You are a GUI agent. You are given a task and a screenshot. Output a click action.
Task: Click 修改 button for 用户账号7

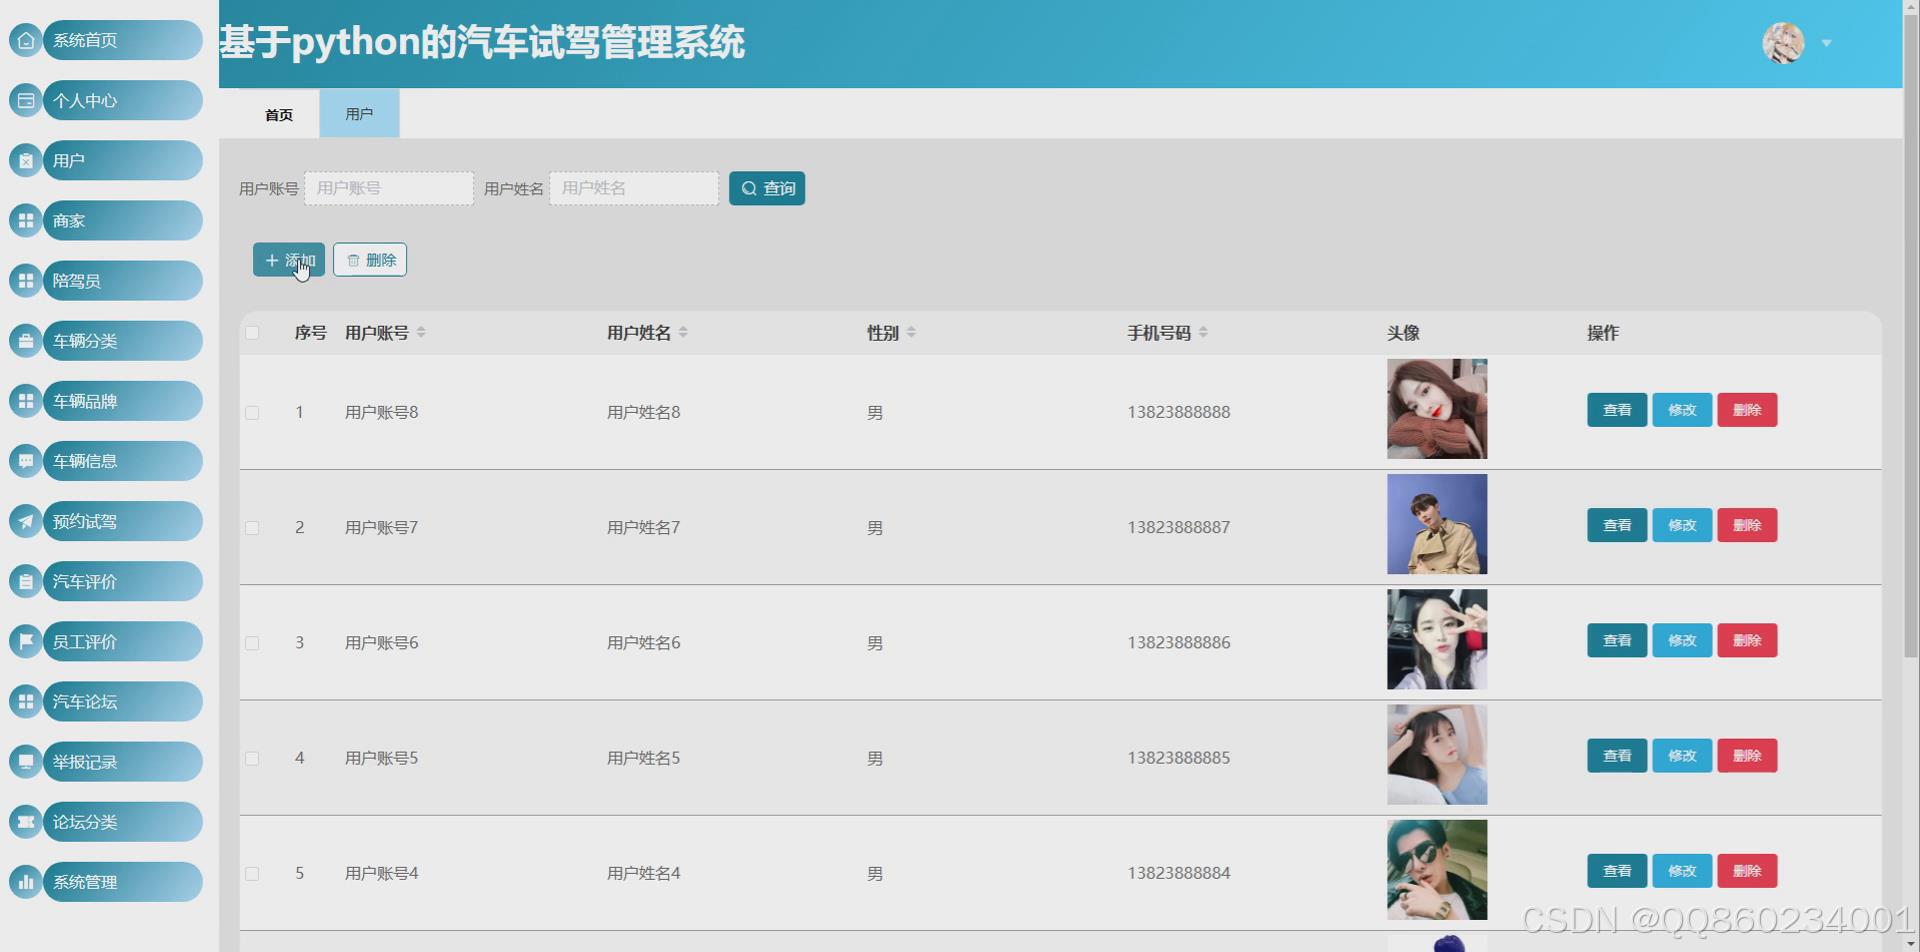point(1681,526)
